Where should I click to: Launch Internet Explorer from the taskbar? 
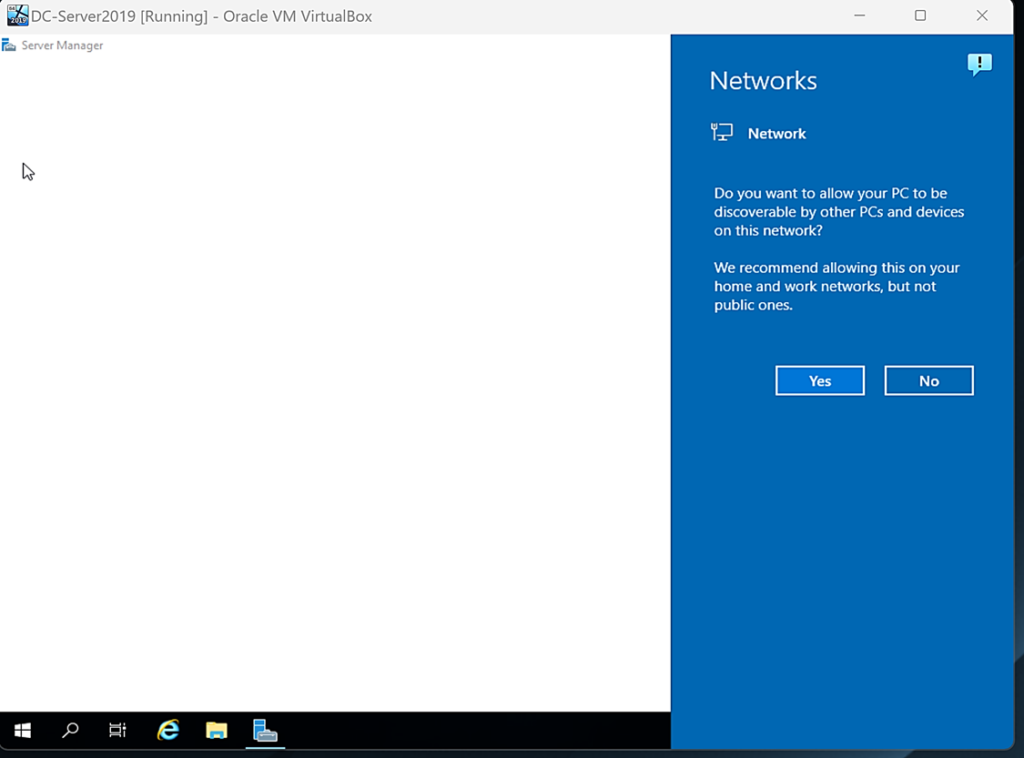click(168, 730)
